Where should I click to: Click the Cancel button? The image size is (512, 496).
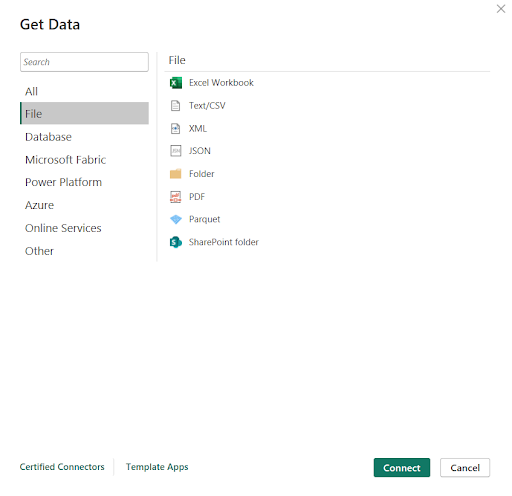pos(465,468)
